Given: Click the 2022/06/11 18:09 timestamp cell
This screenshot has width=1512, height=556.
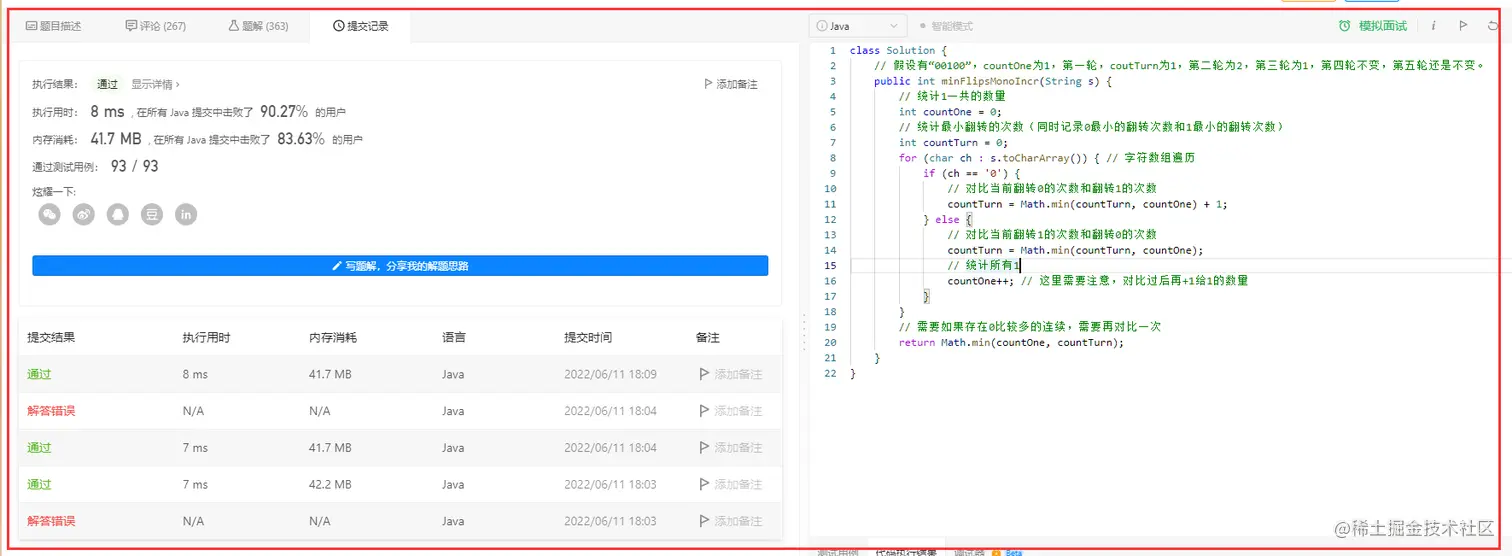Looking at the screenshot, I should (610, 374).
